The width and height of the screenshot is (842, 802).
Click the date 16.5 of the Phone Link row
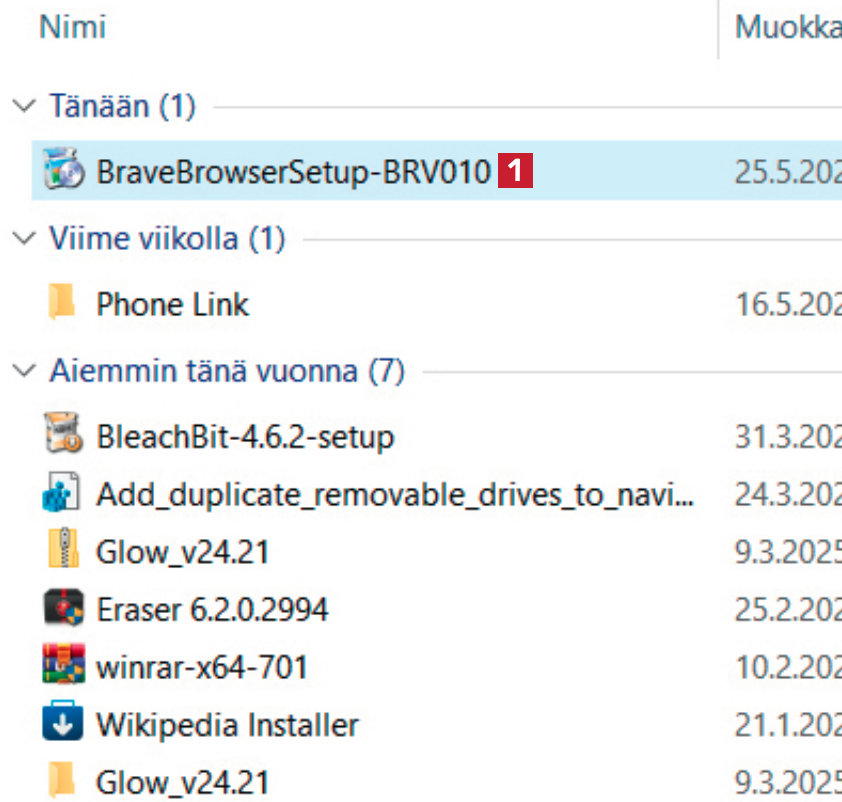pyautogui.click(x=788, y=304)
